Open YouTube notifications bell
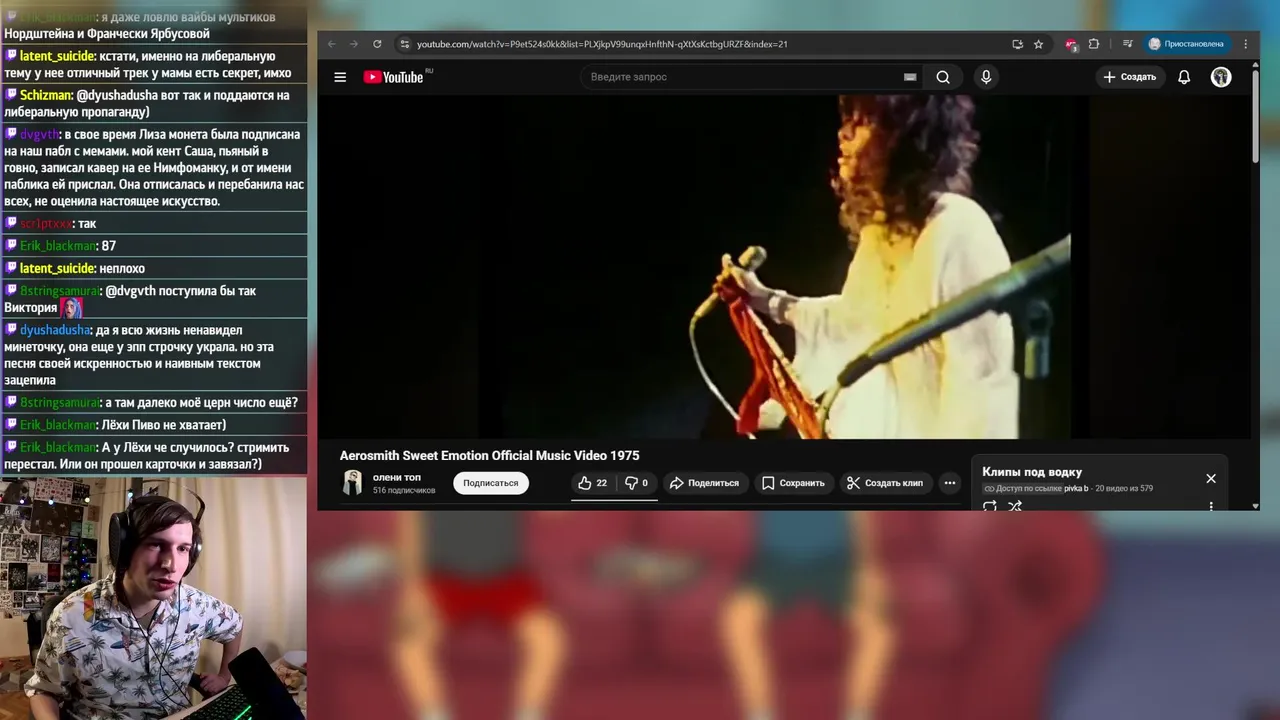The width and height of the screenshot is (1280, 720). point(1184,77)
